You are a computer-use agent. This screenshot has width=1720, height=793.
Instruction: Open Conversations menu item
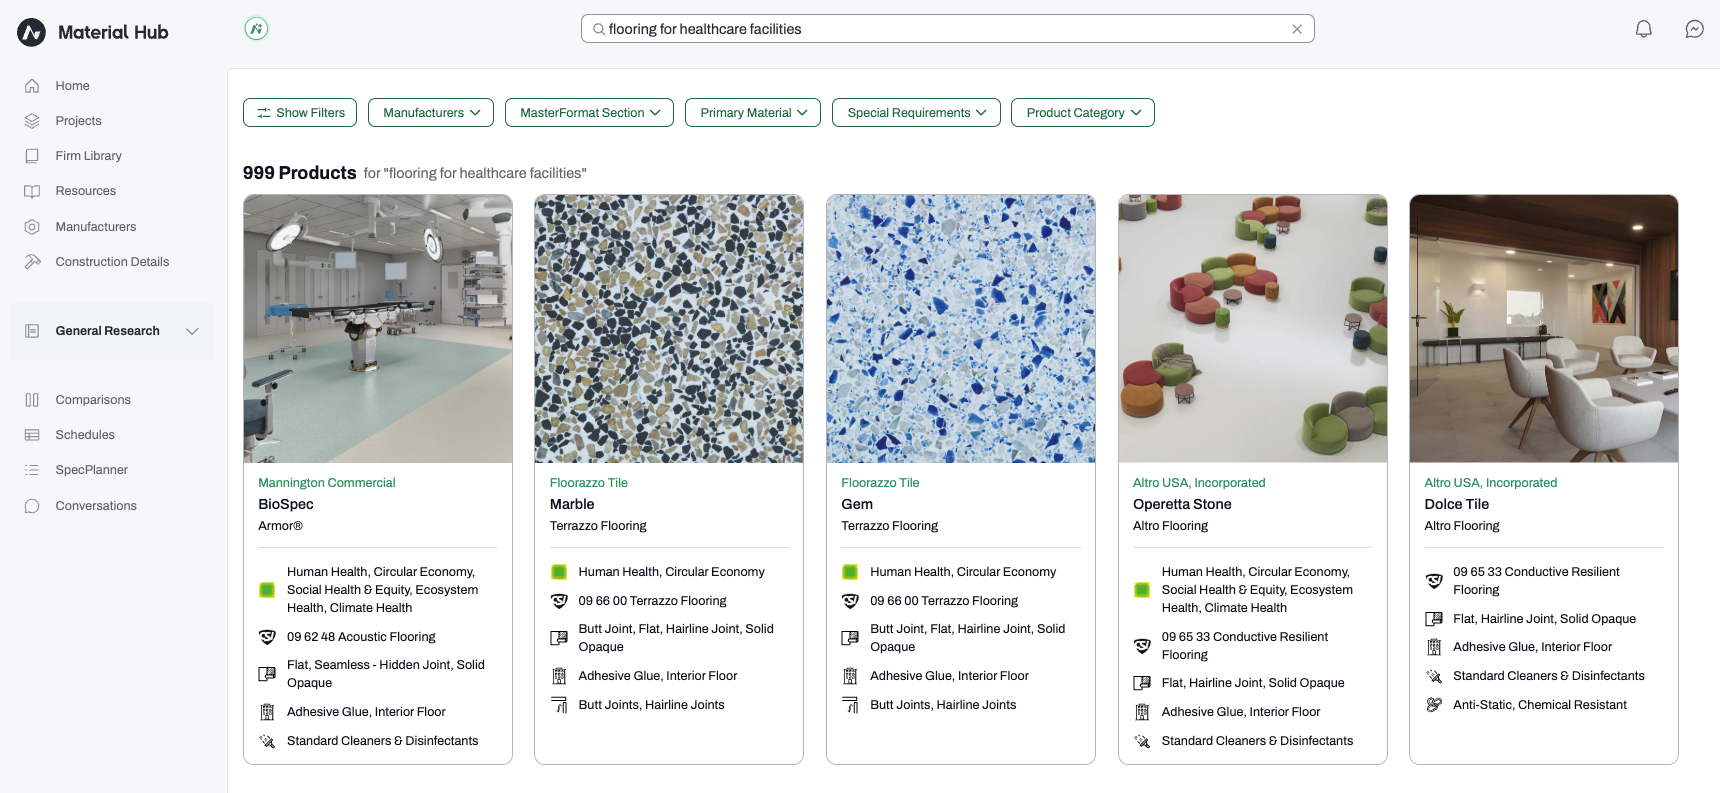click(96, 506)
